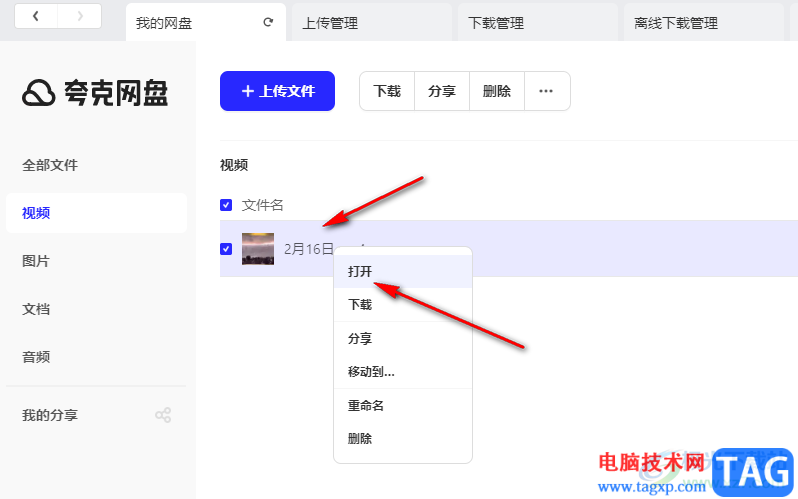Open 音频 category in the sidebar

36,356
